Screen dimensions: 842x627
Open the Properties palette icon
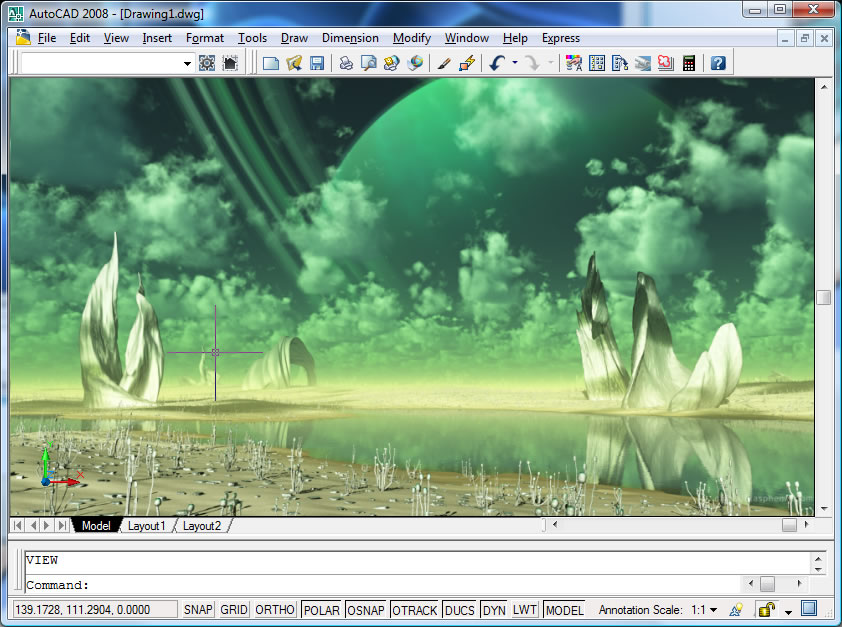click(x=574, y=63)
